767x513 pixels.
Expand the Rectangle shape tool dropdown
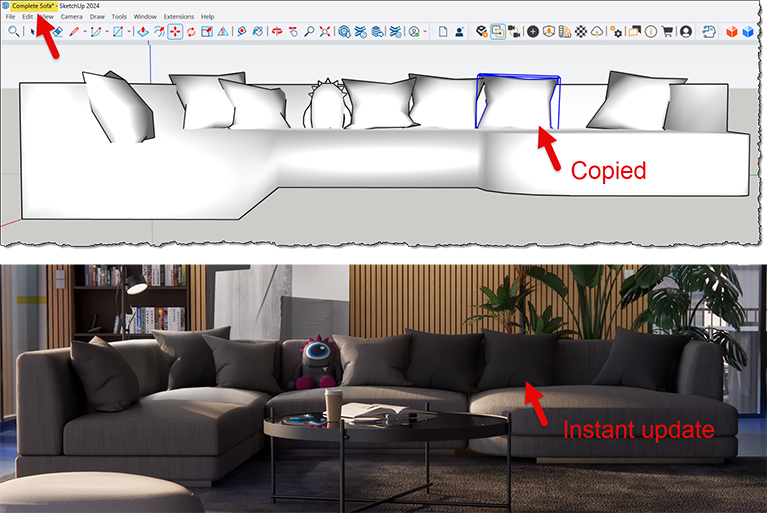tap(130, 32)
